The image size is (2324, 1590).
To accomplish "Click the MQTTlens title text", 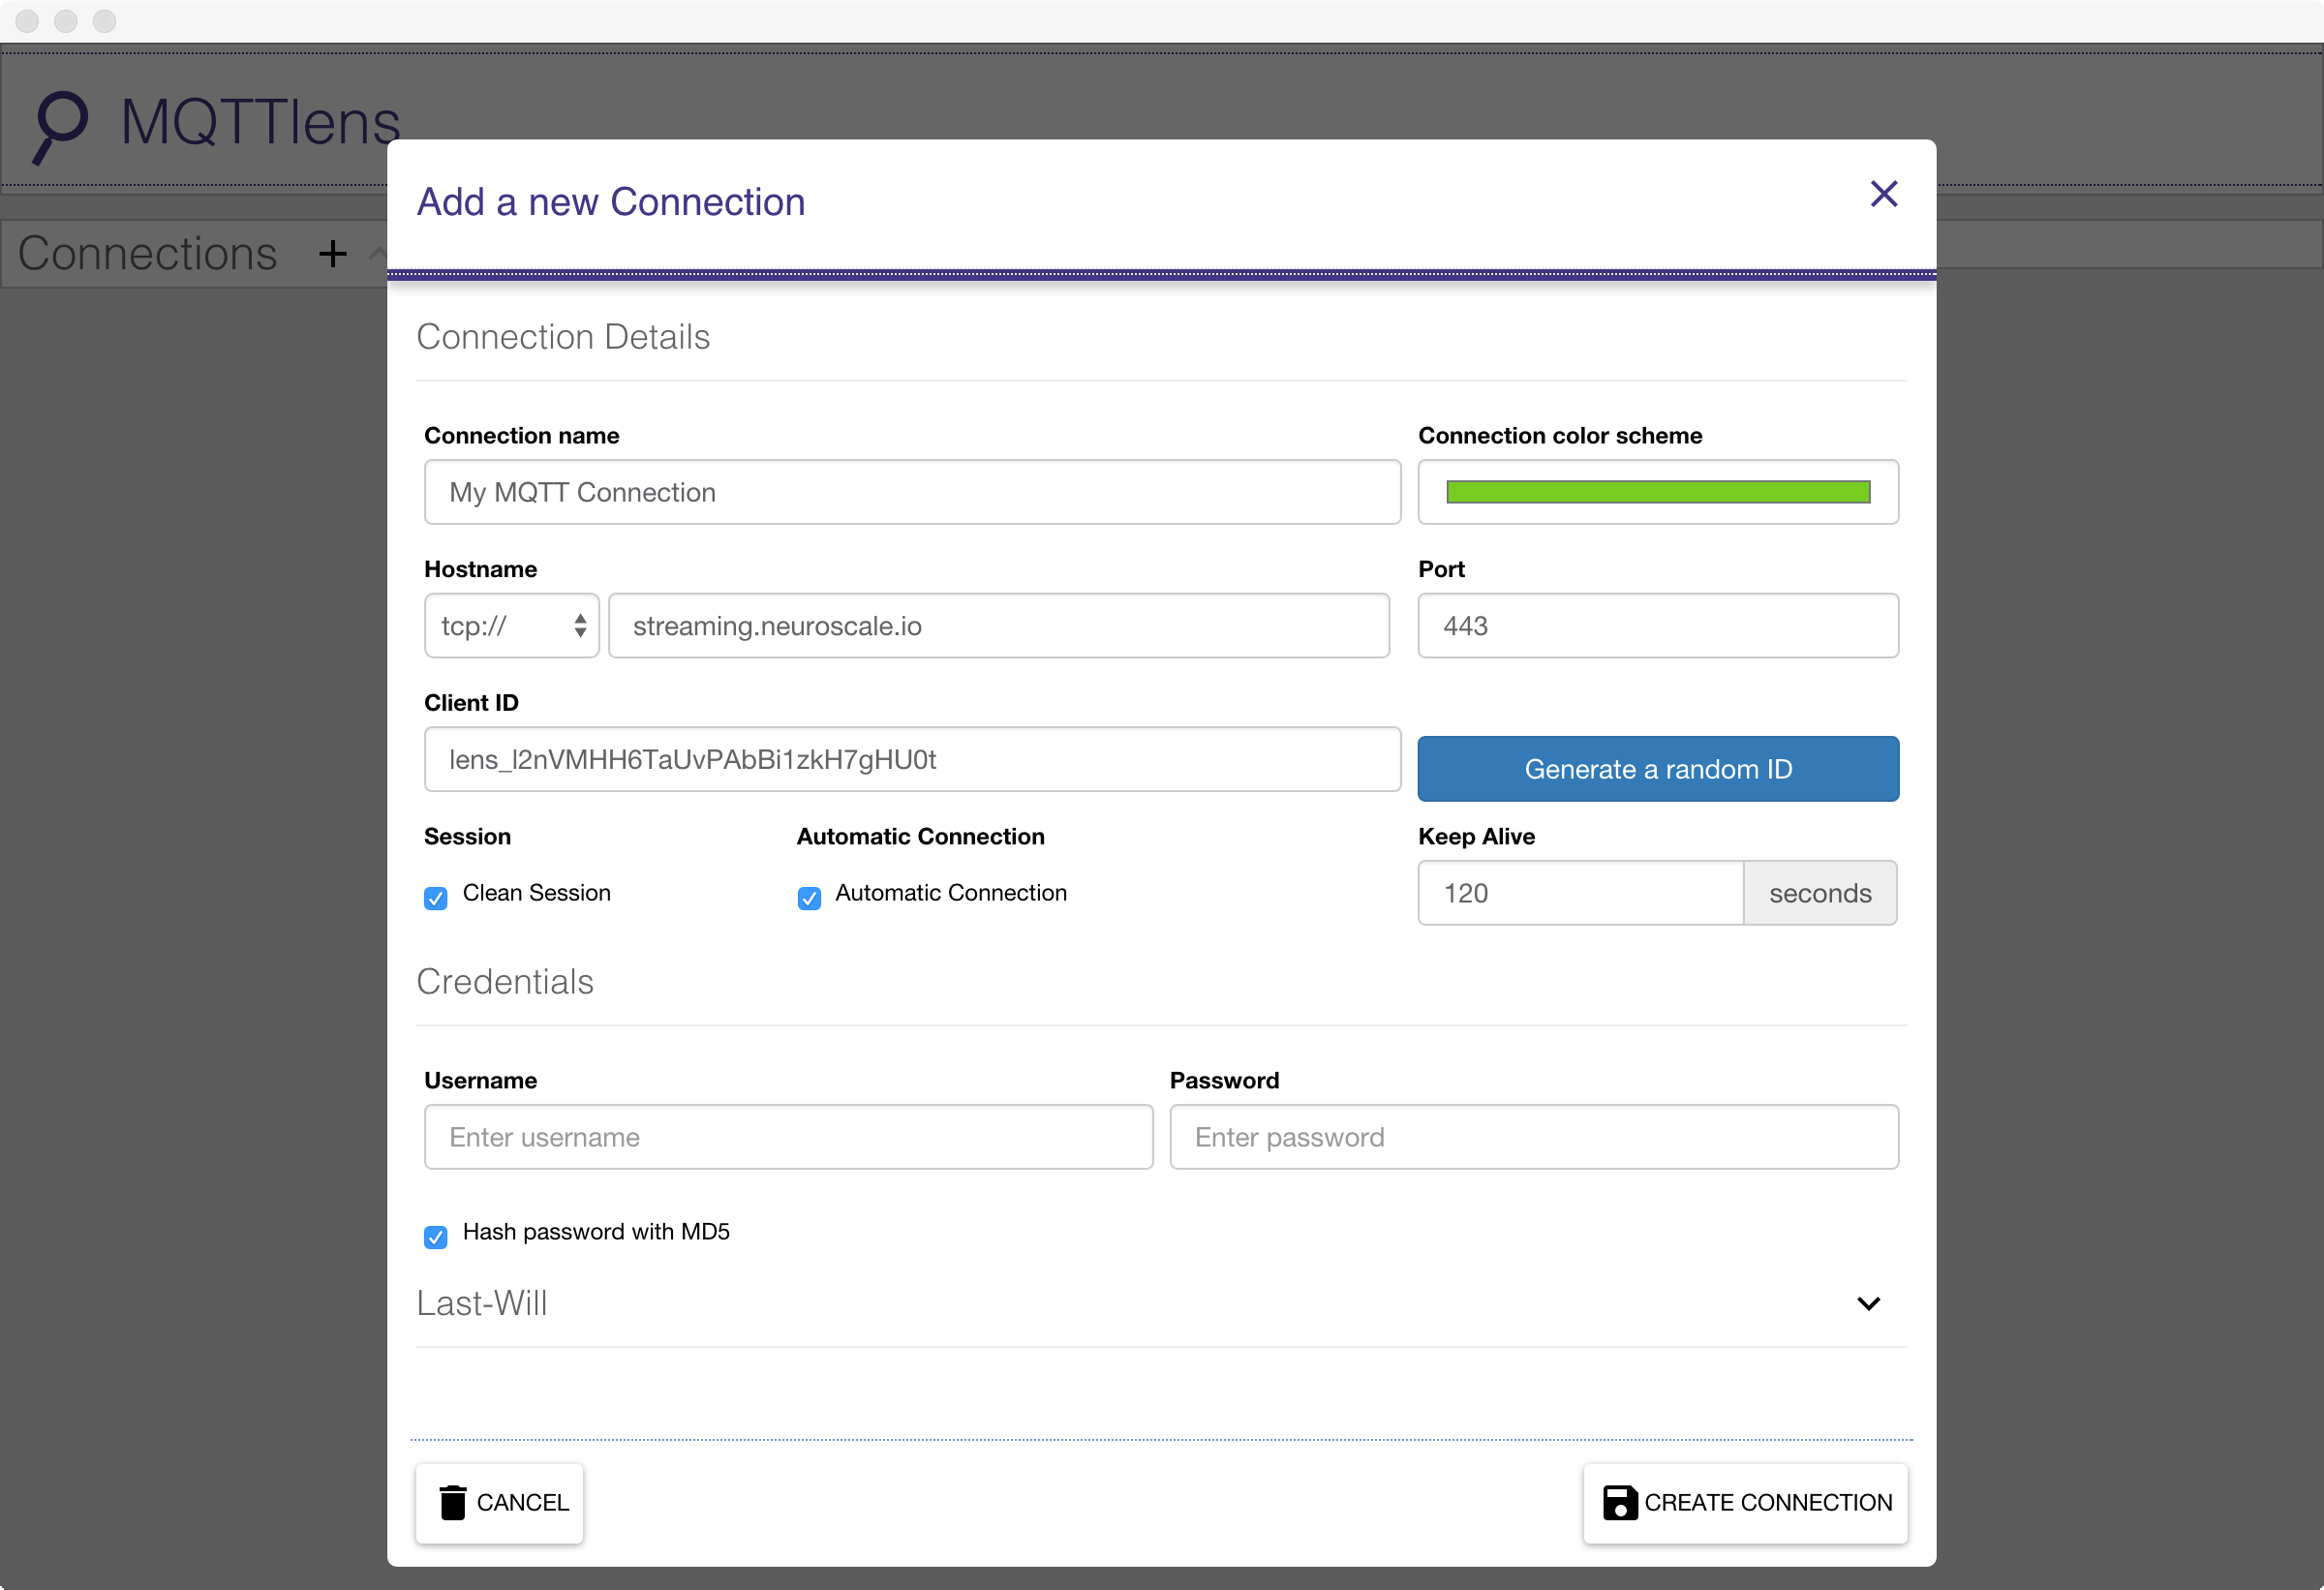I will pyautogui.click(x=260, y=123).
